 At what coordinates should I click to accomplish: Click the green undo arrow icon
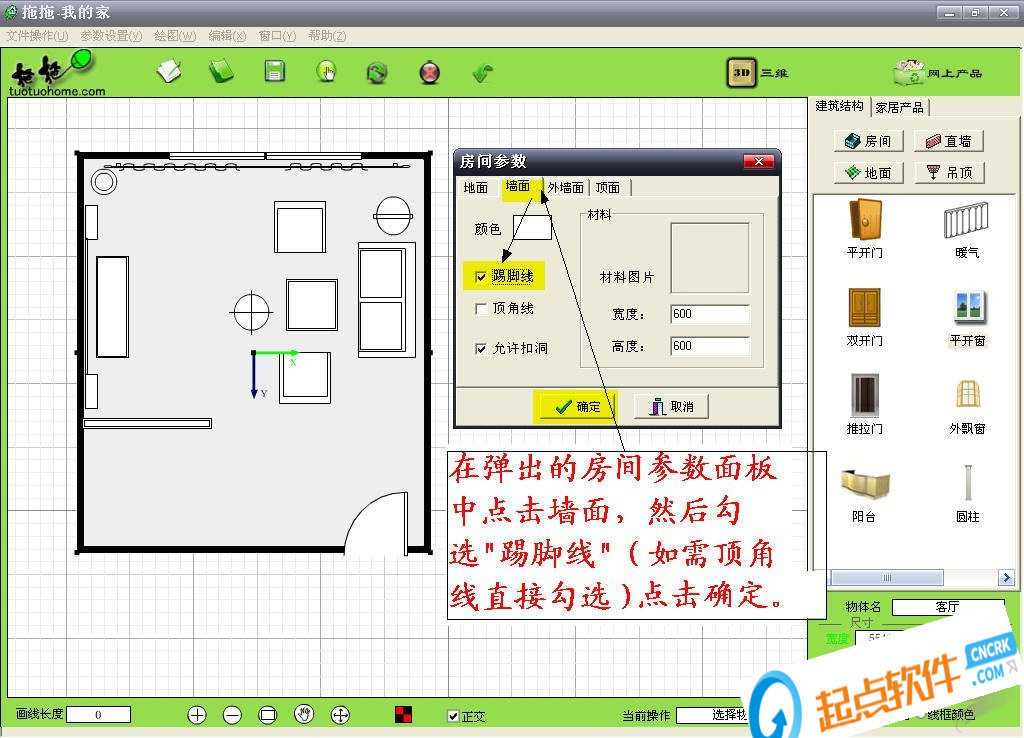point(483,72)
